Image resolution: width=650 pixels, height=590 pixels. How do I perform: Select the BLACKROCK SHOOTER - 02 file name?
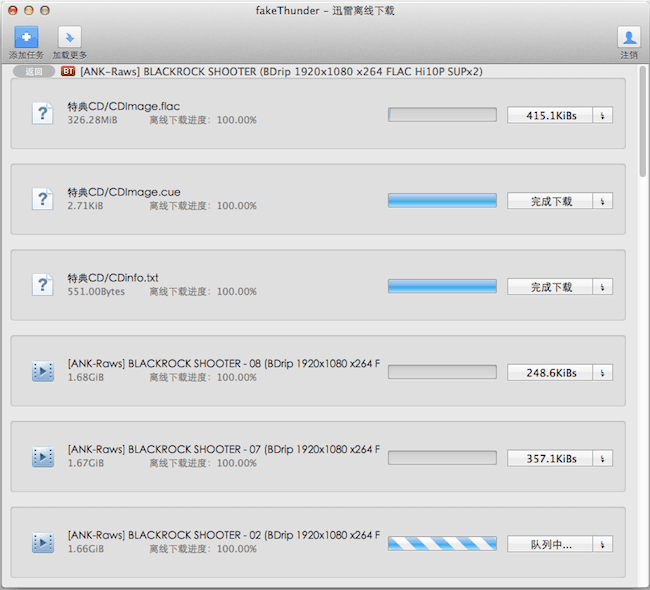(x=224, y=535)
